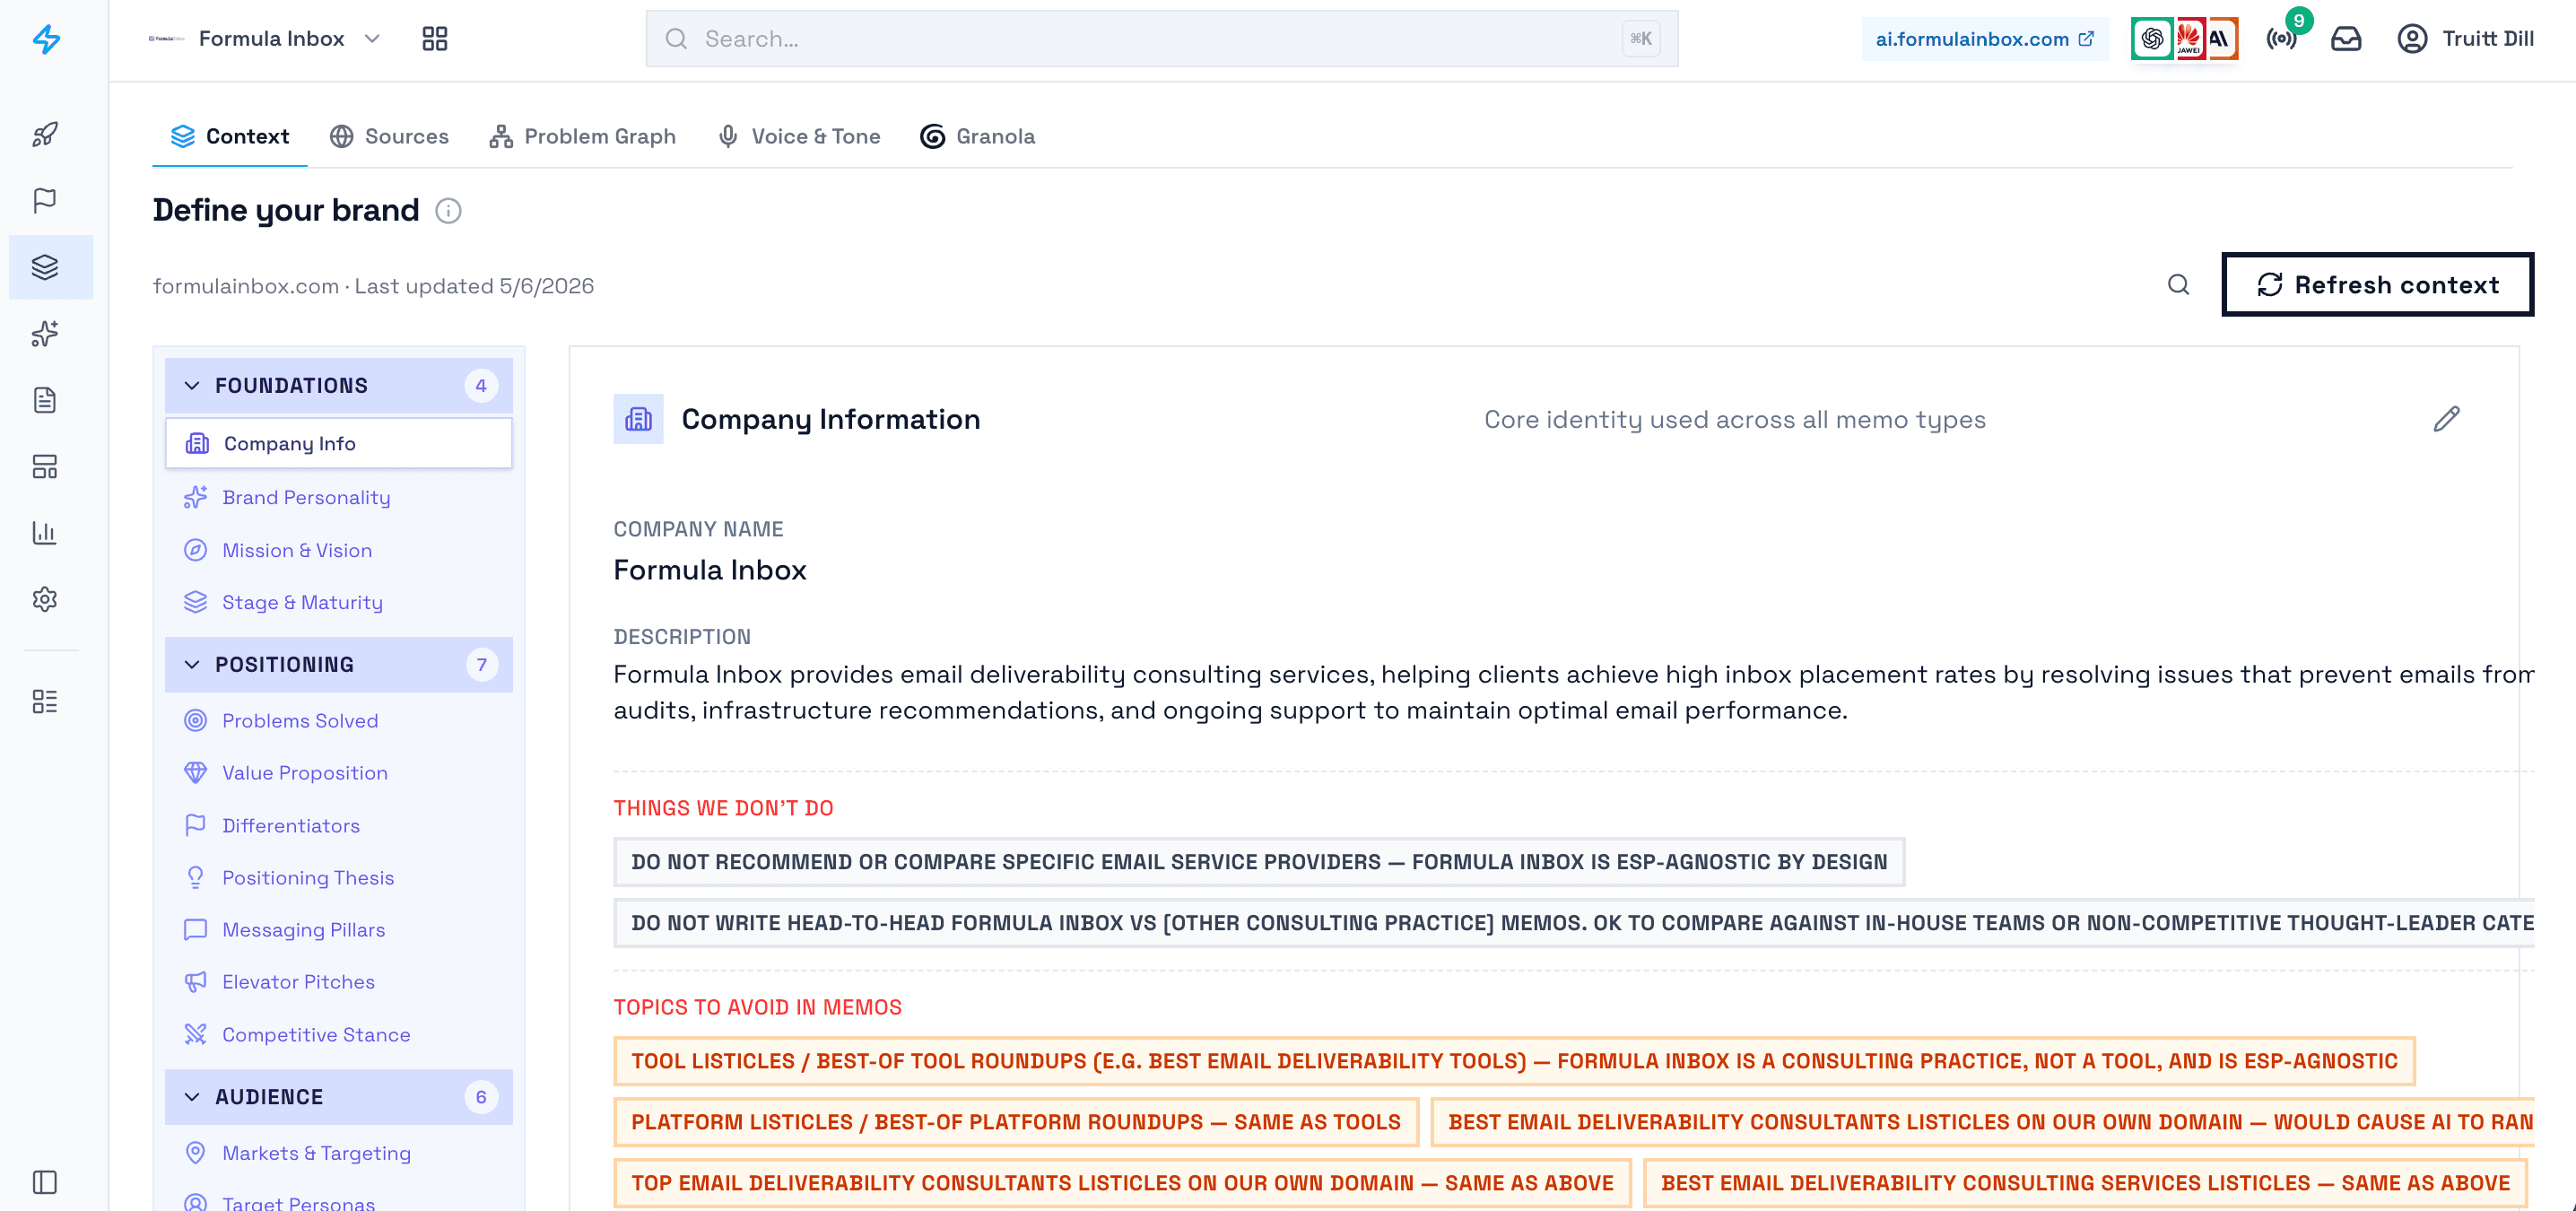Open the settings gear sidebar icon
Image resolution: width=2576 pixels, height=1211 pixels.
pyautogui.click(x=45, y=599)
